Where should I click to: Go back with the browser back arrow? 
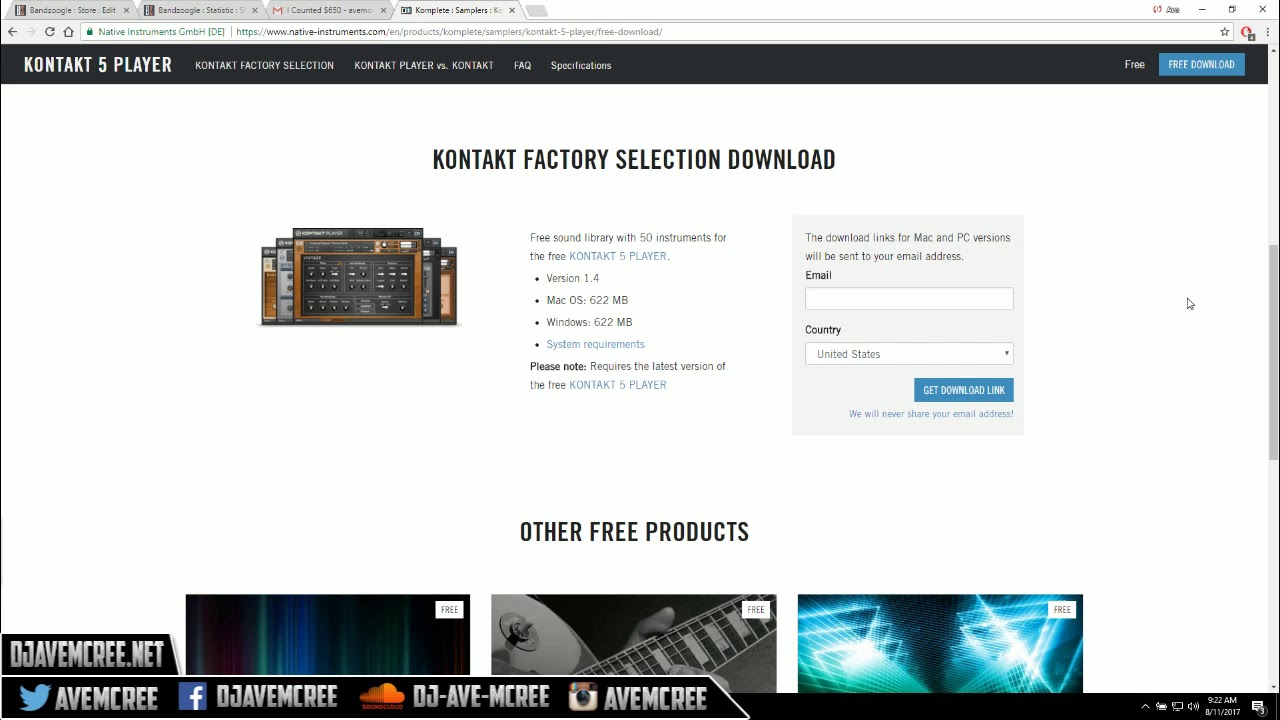[x=12, y=32]
